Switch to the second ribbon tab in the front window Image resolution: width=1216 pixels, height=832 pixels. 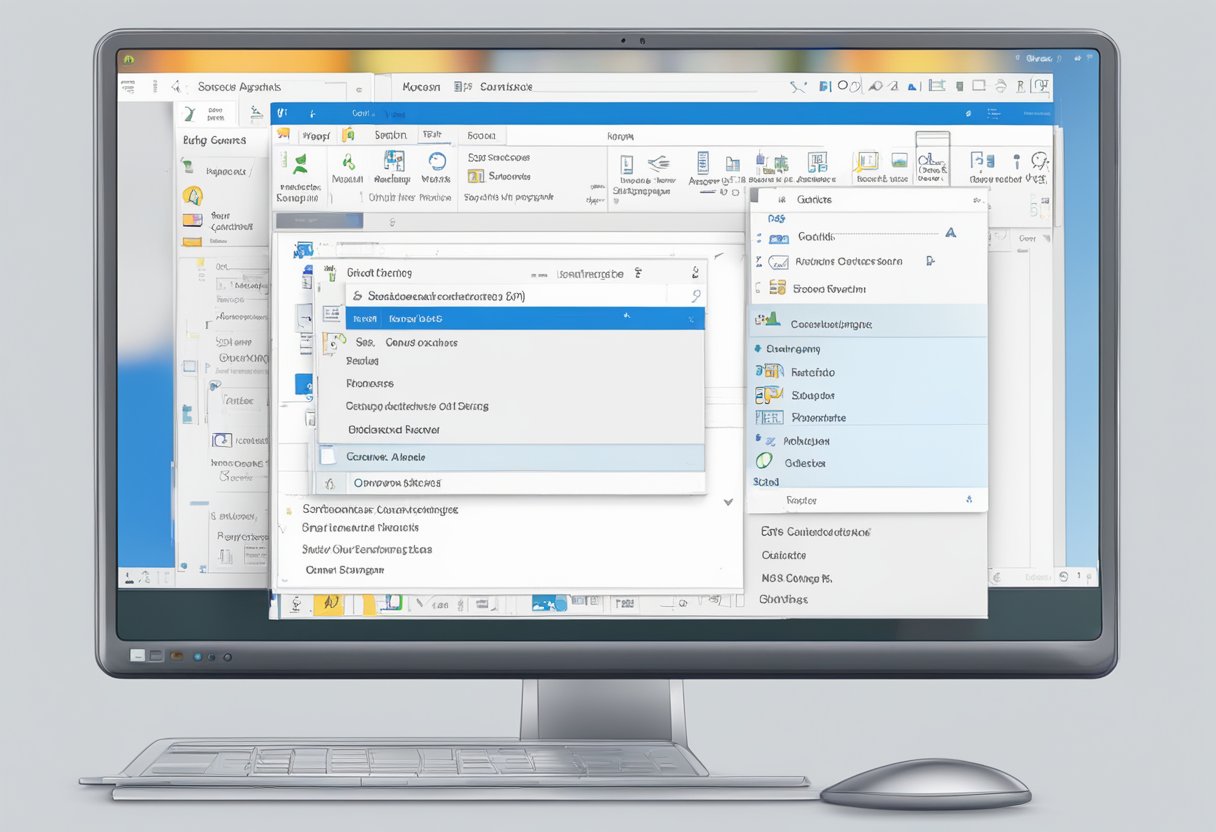pyautogui.click(x=390, y=135)
